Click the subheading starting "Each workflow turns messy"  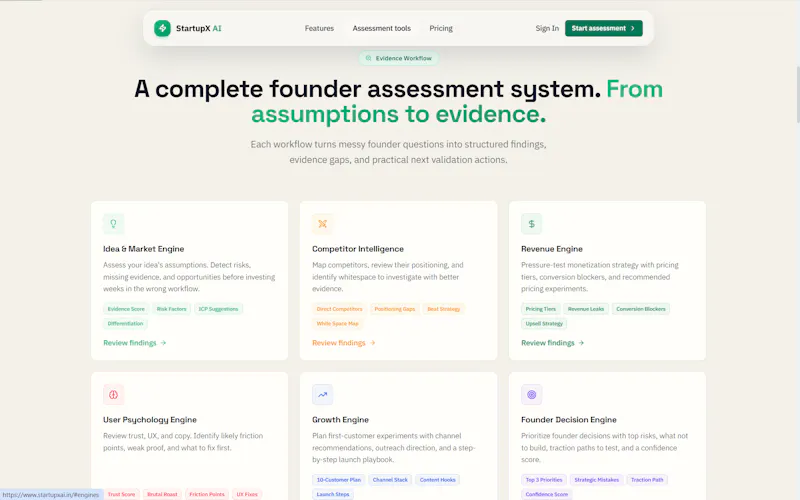(x=398, y=152)
